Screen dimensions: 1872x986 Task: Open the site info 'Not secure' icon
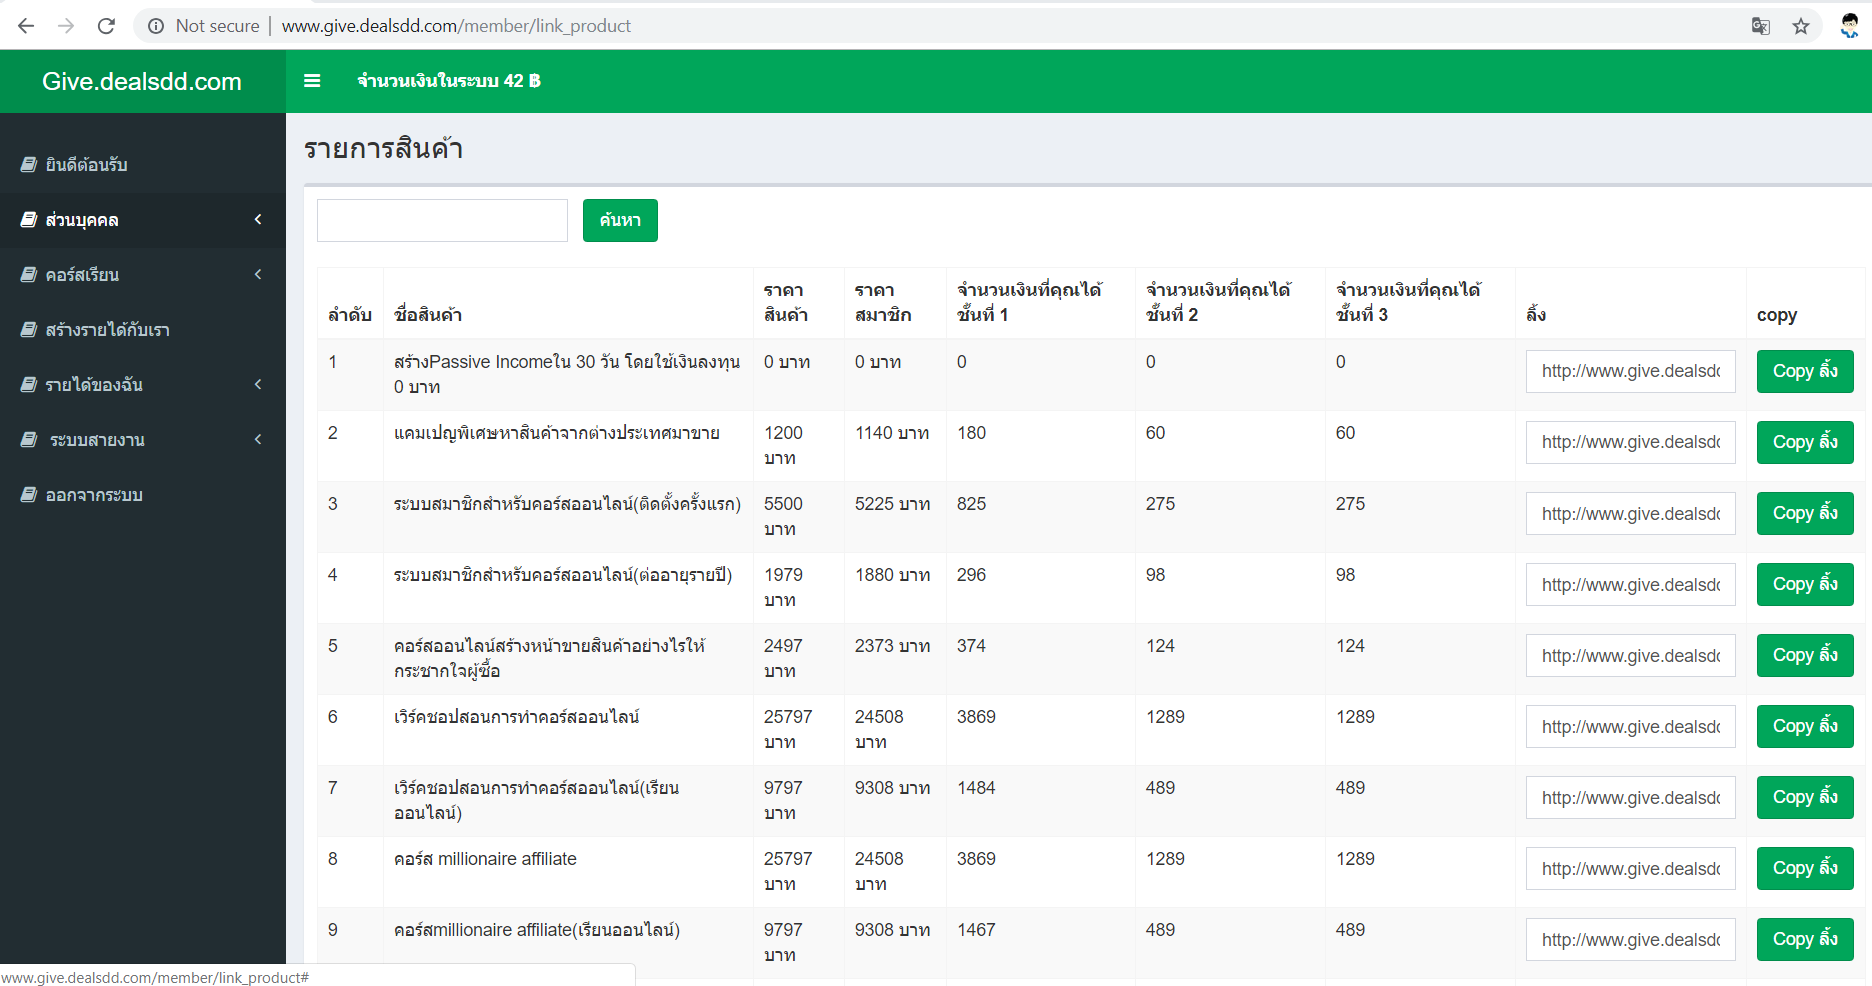click(156, 26)
